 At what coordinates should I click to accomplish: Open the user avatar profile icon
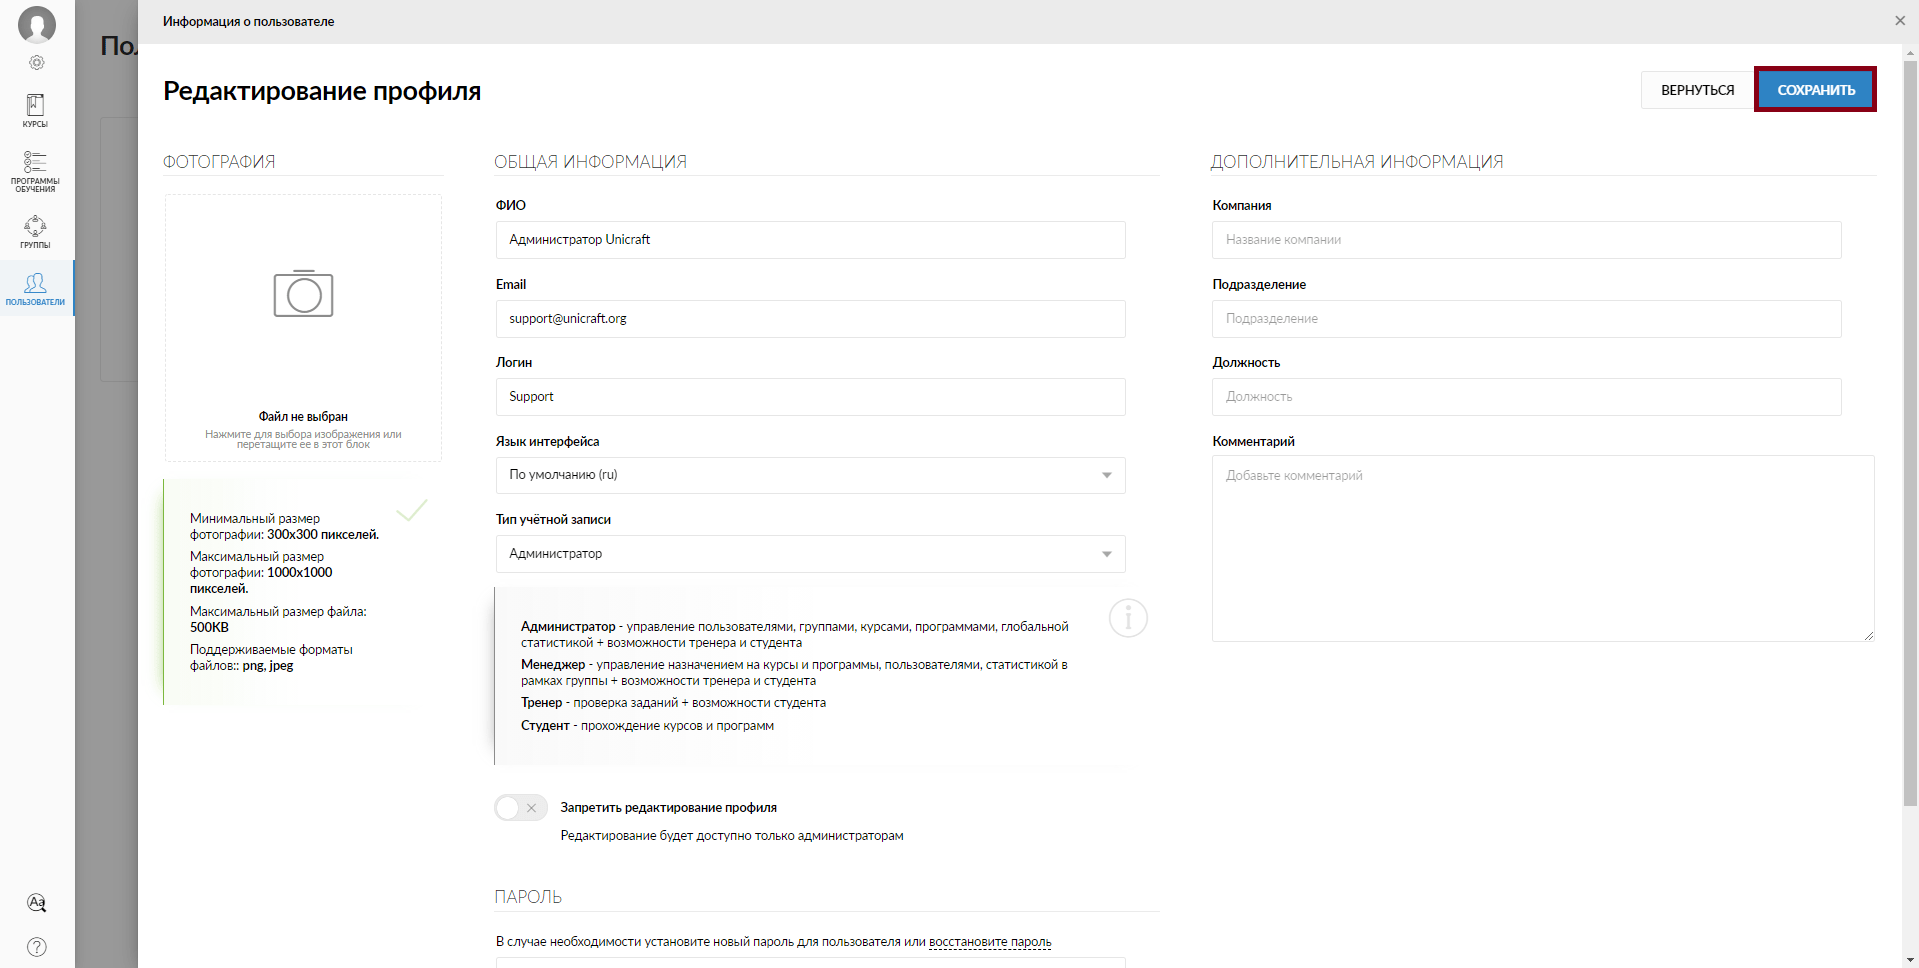point(37,24)
